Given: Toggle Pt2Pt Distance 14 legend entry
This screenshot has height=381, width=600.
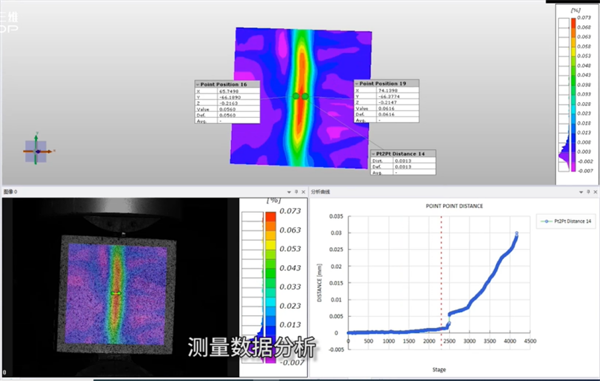Looking at the screenshot, I should tap(566, 221).
